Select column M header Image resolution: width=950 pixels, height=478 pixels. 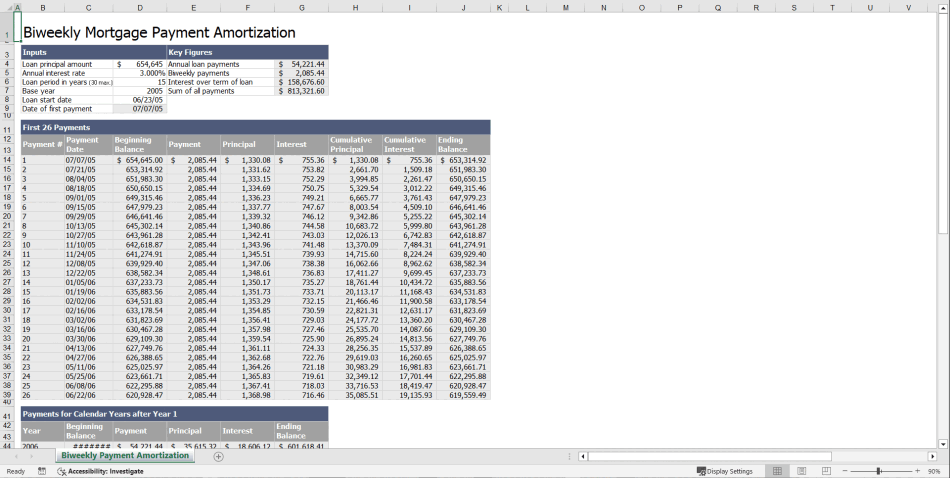(x=565, y=7)
